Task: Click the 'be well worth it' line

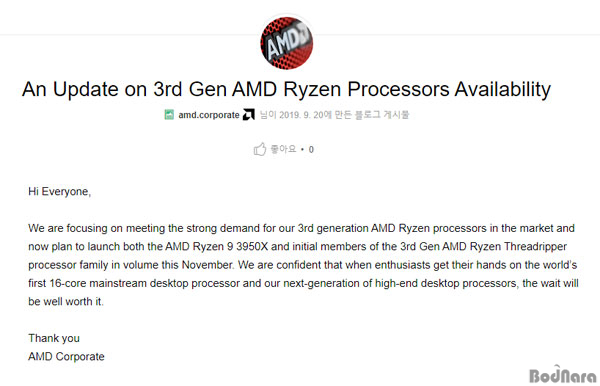Action: 66,301
